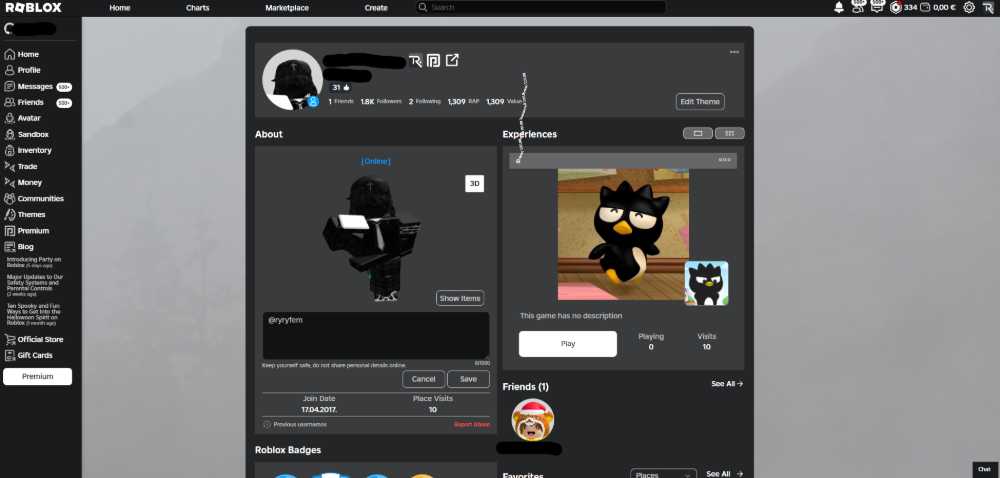Image resolution: width=1000 pixels, height=478 pixels.
Task: Click the Inventory sidebar icon
Action: (10, 150)
